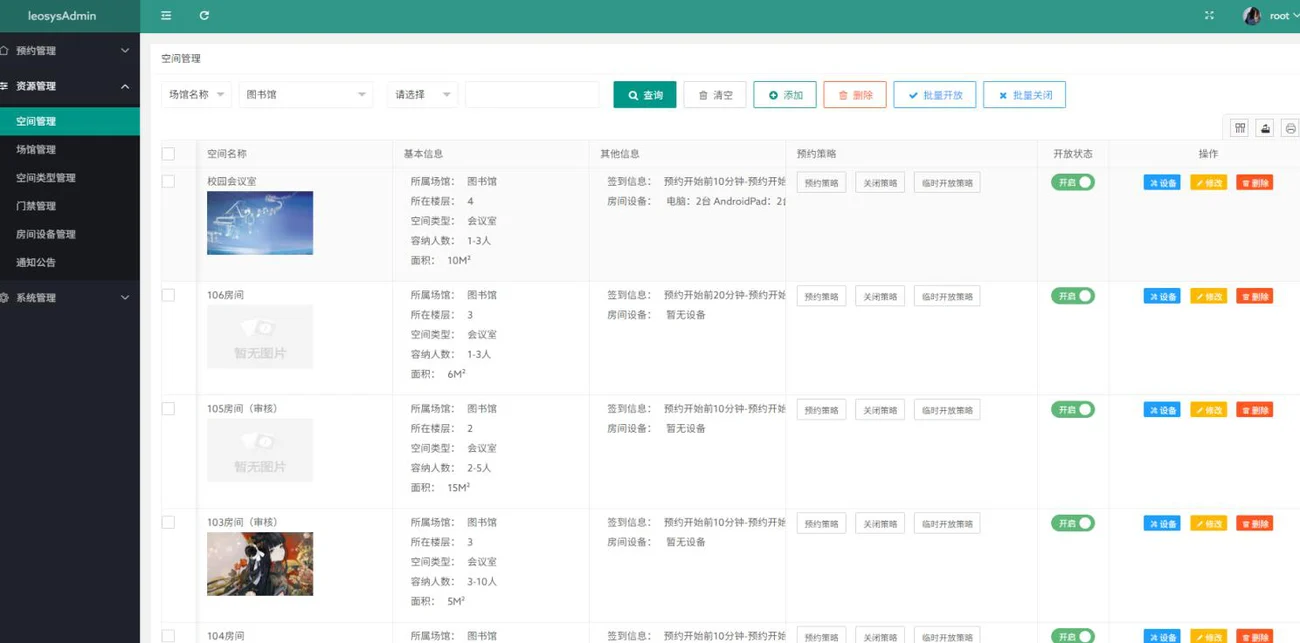The image size is (1300, 643).
Task: Click 修改 button for 103房间 row
Action: pyautogui.click(x=1208, y=524)
